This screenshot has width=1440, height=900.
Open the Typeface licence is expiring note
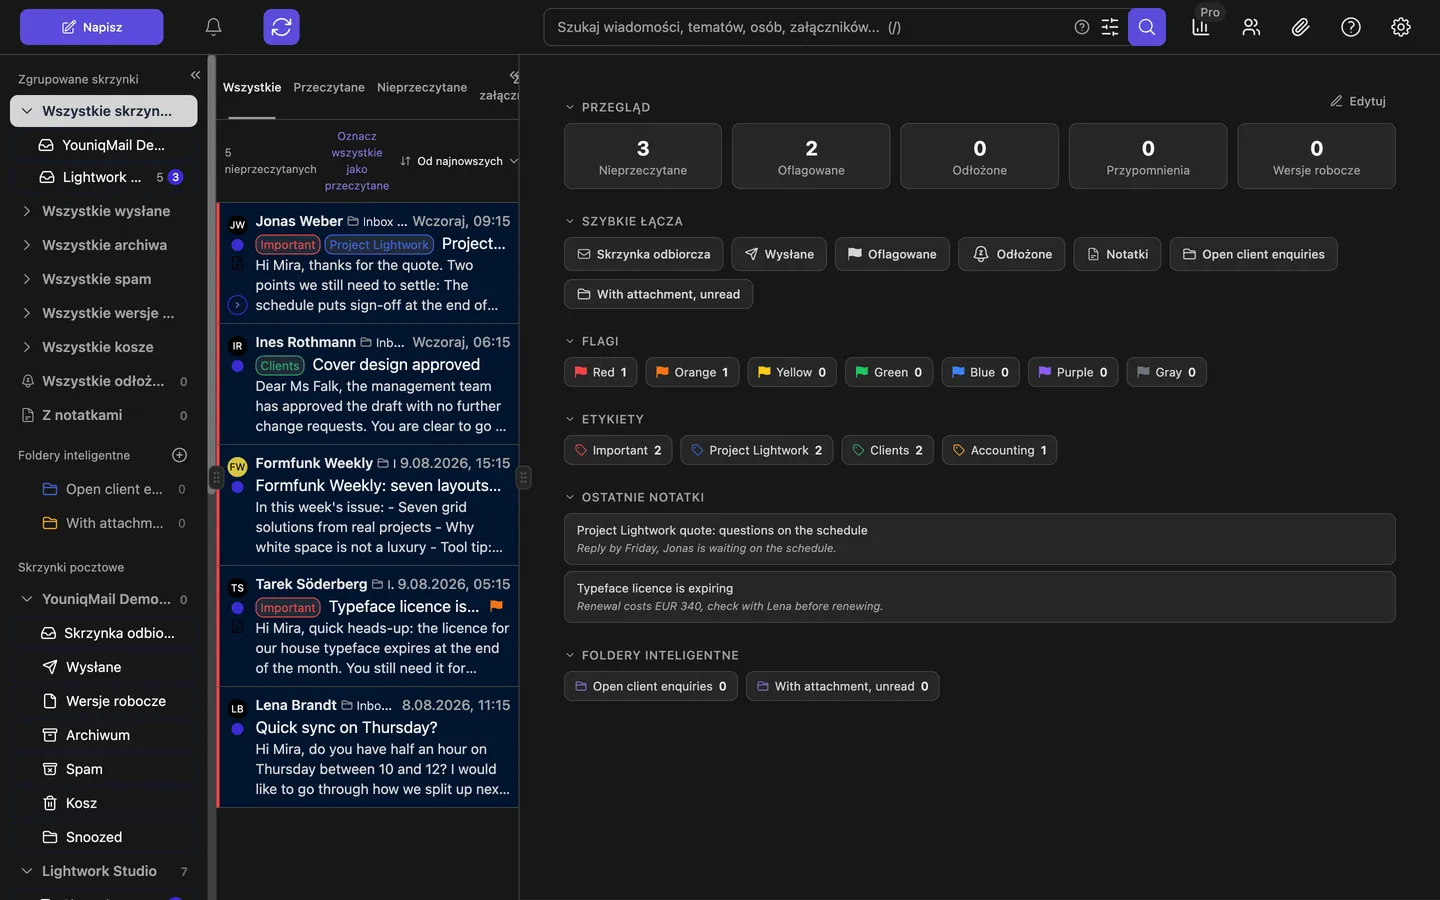(x=980, y=597)
